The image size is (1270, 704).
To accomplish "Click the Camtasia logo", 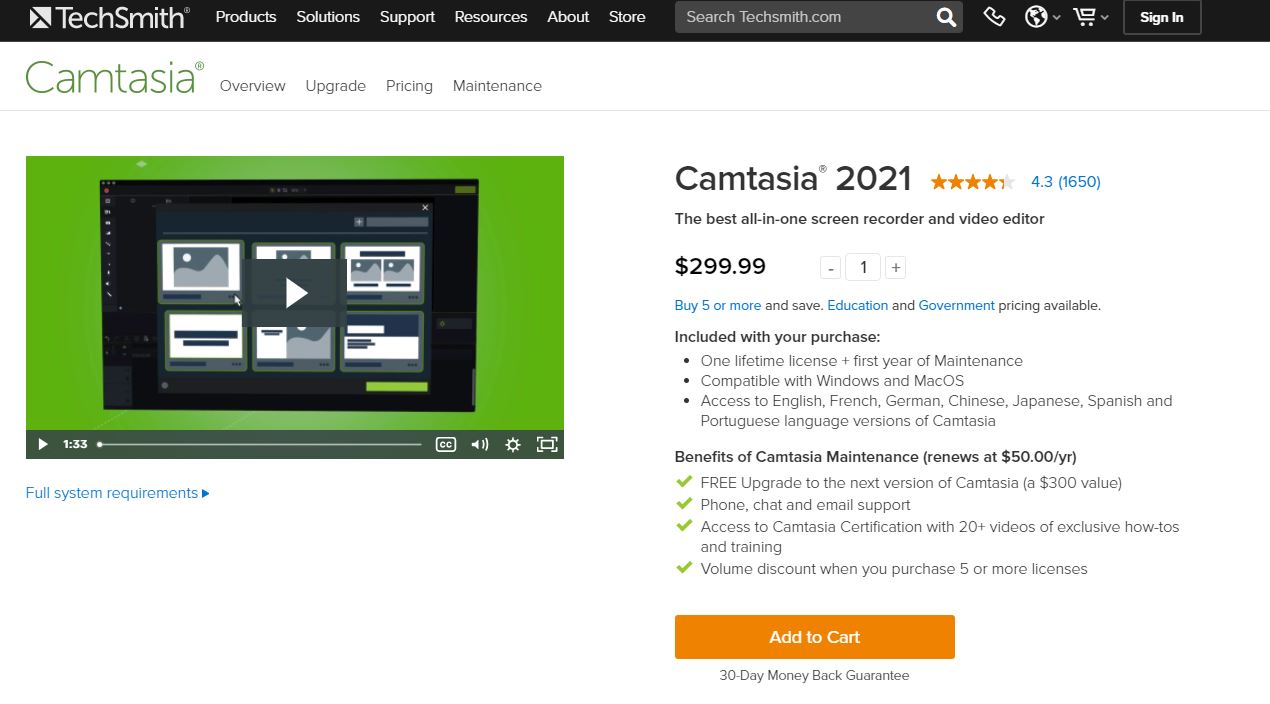I will point(115,78).
